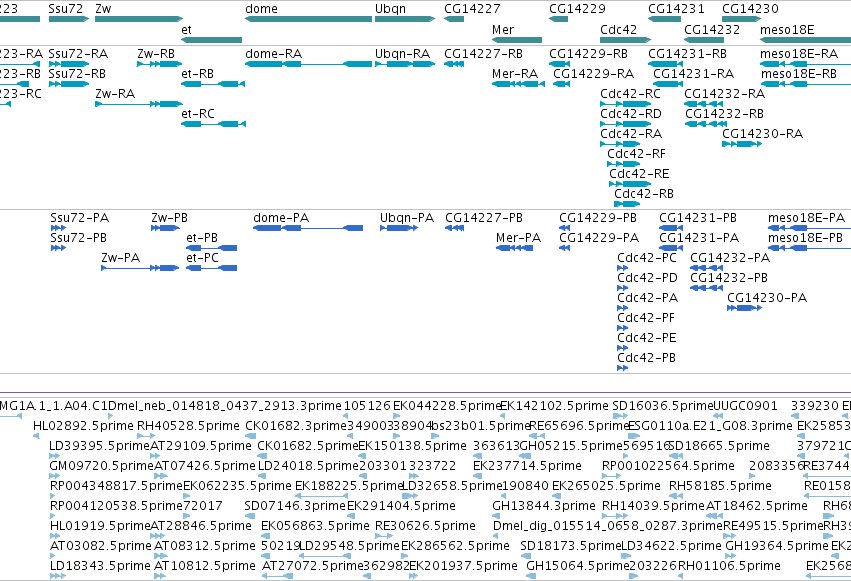Click the Cdc42-PC protein feature

click(623, 267)
